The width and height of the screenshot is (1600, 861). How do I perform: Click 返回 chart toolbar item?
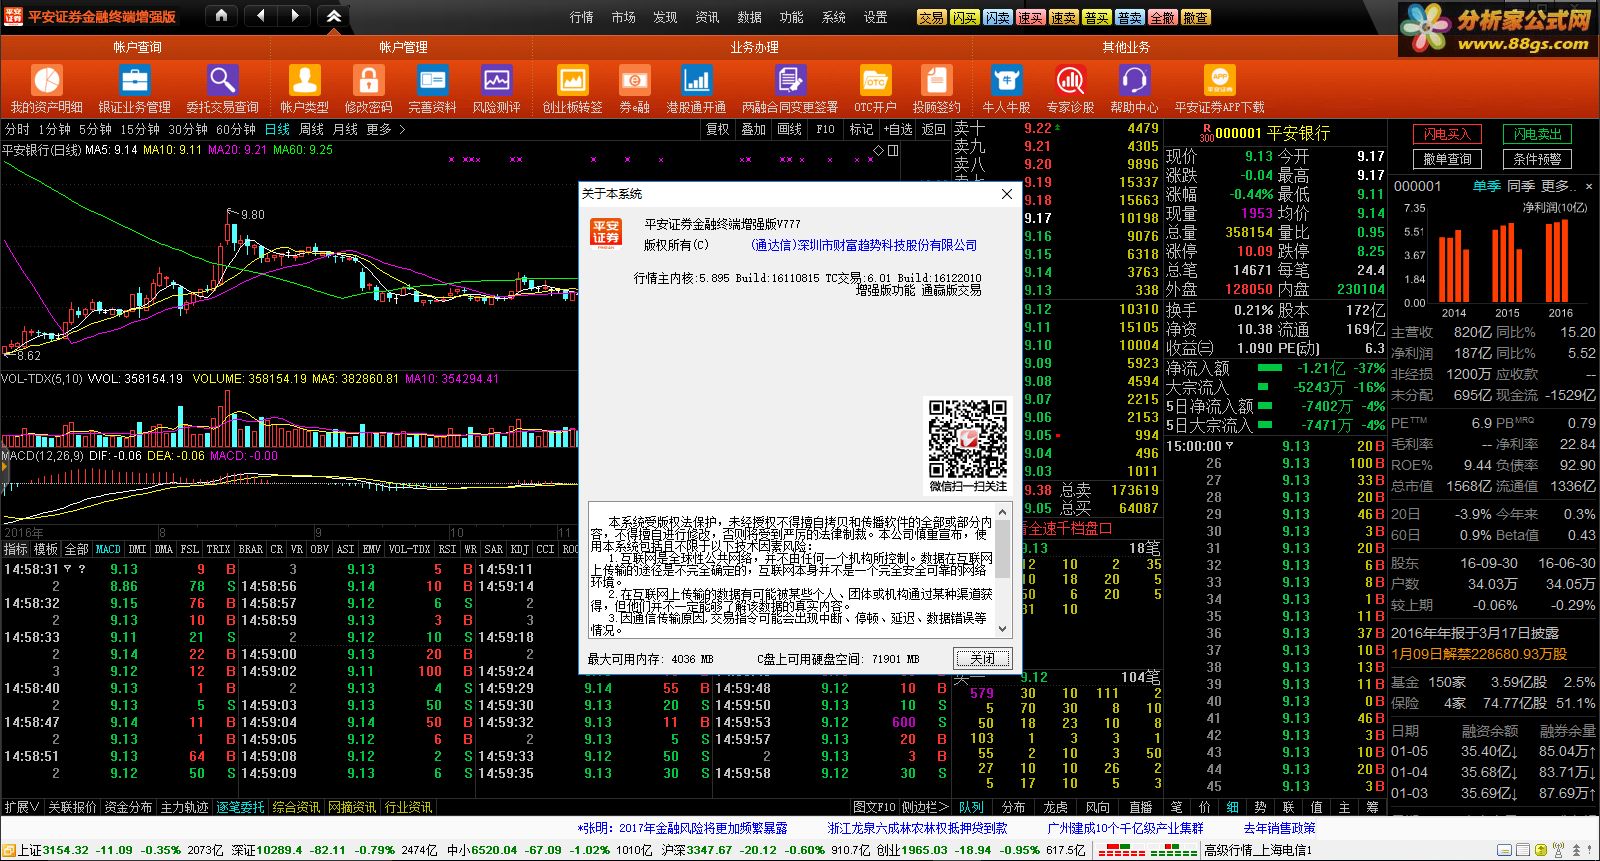pos(933,130)
